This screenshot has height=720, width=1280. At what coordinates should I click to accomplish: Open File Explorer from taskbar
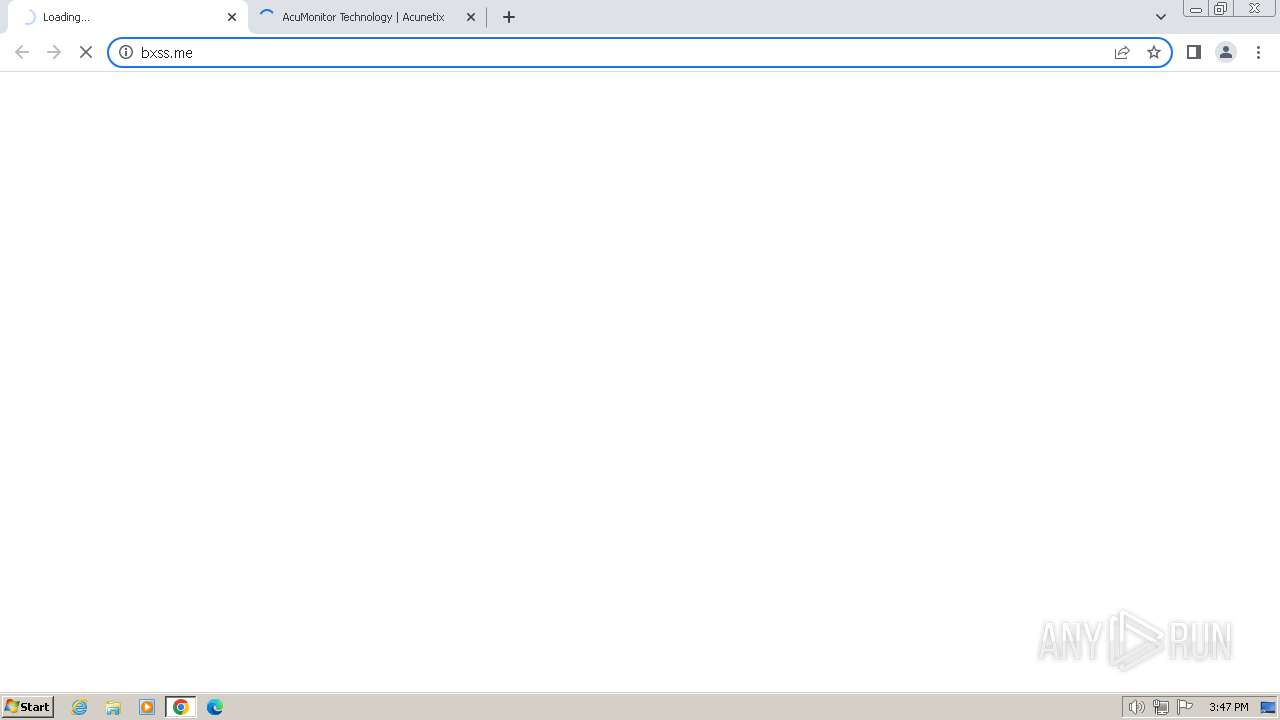click(113, 707)
